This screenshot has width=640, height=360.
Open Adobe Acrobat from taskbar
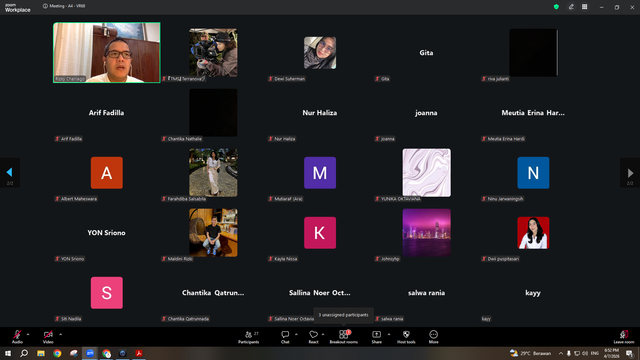click(x=139, y=353)
